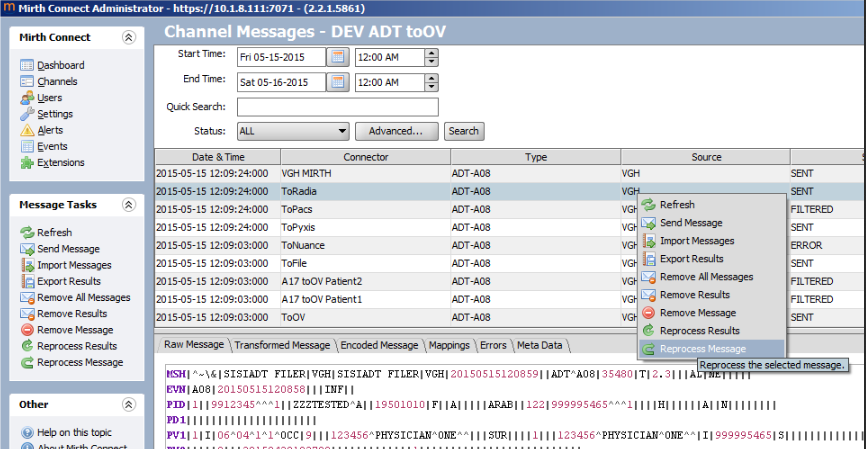The width and height of the screenshot is (866, 449).
Task: Click Remove All Messages icon in Message Tasks panel
Action: [27, 298]
